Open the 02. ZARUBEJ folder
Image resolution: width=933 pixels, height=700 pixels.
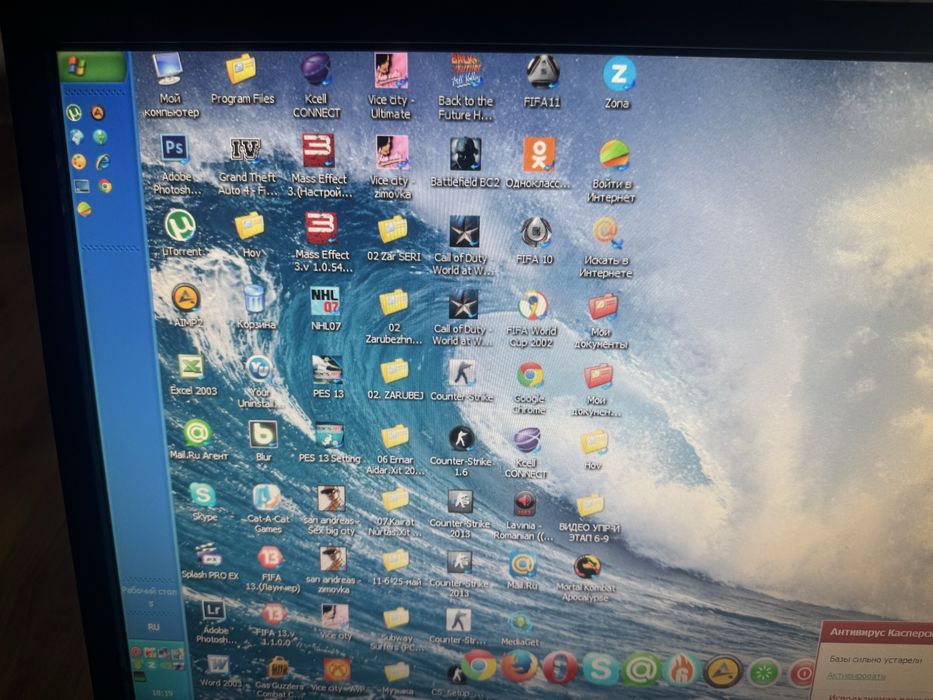pos(395,379)
